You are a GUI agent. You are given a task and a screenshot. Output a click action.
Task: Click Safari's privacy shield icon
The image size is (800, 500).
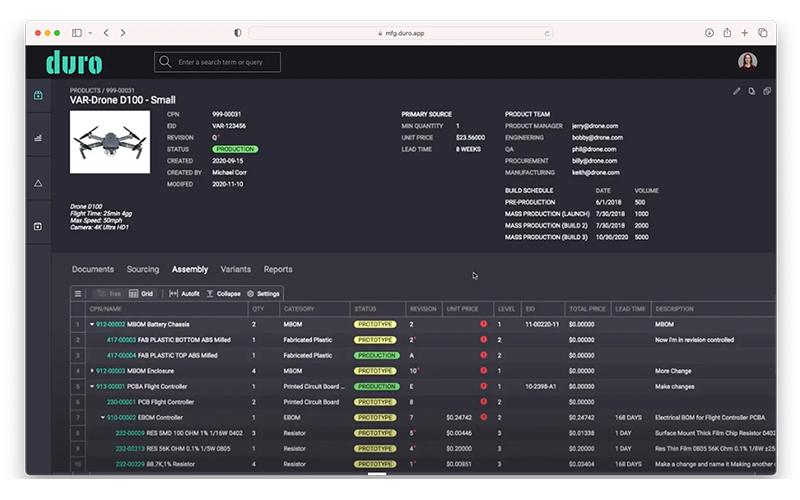coord(238,33)
